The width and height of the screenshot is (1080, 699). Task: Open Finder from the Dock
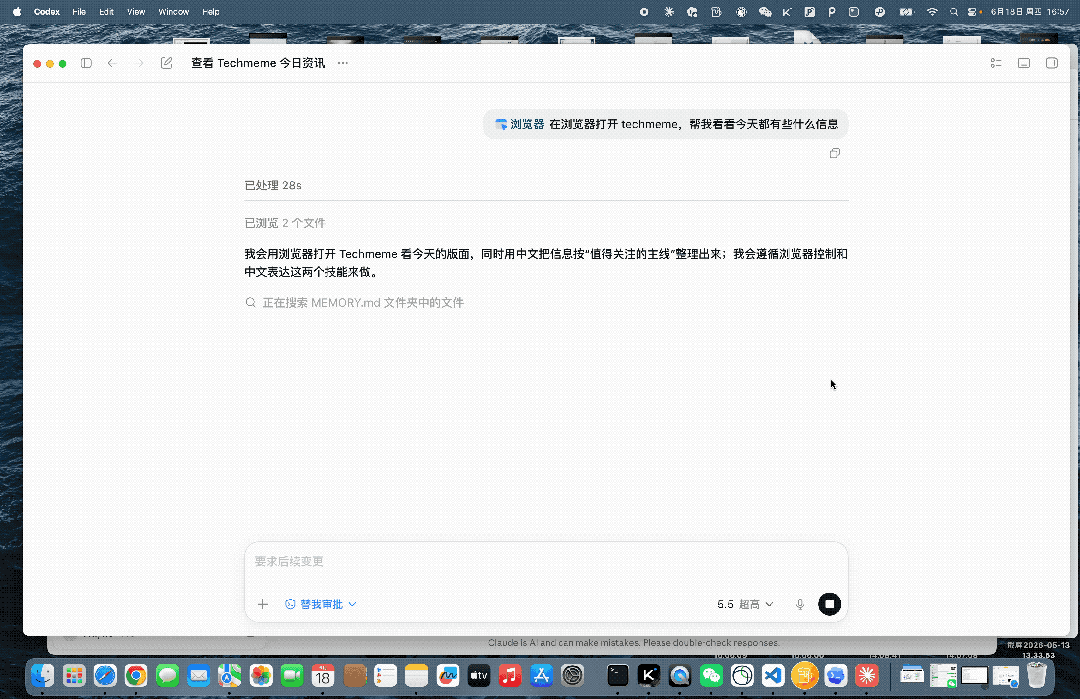(43, 676)
